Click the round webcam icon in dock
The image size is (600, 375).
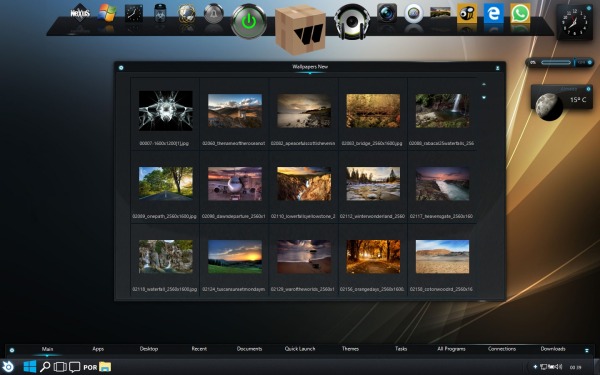point(414,13)
